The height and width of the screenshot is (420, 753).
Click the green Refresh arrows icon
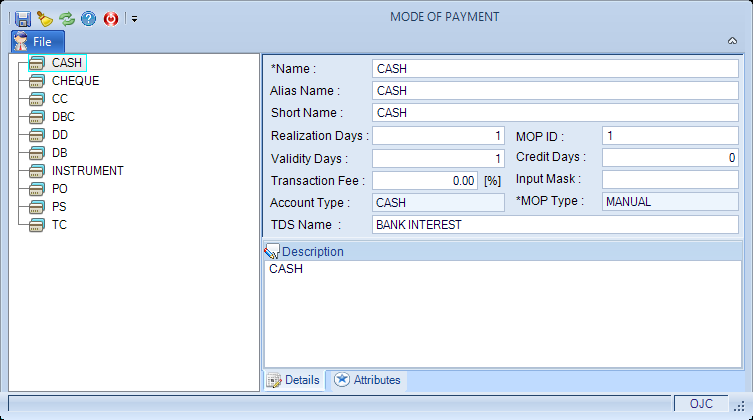[67, 19]
